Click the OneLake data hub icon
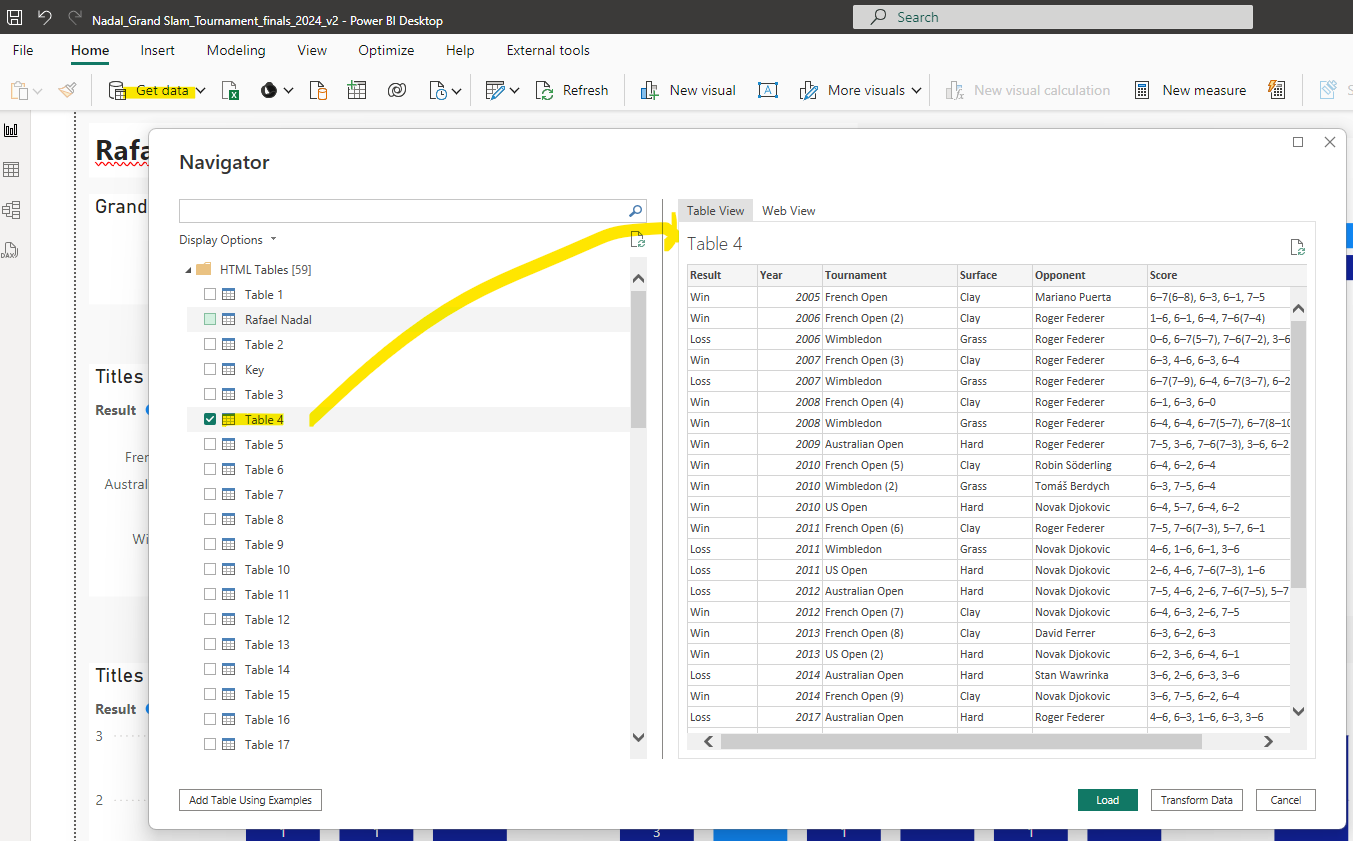The width and height of the screenshot is (1353, 841). coord(268,90)
